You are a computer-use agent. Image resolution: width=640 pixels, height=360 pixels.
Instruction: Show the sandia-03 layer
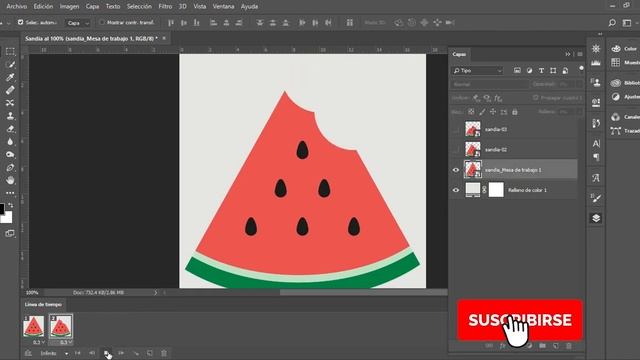(x=456, y=129)
